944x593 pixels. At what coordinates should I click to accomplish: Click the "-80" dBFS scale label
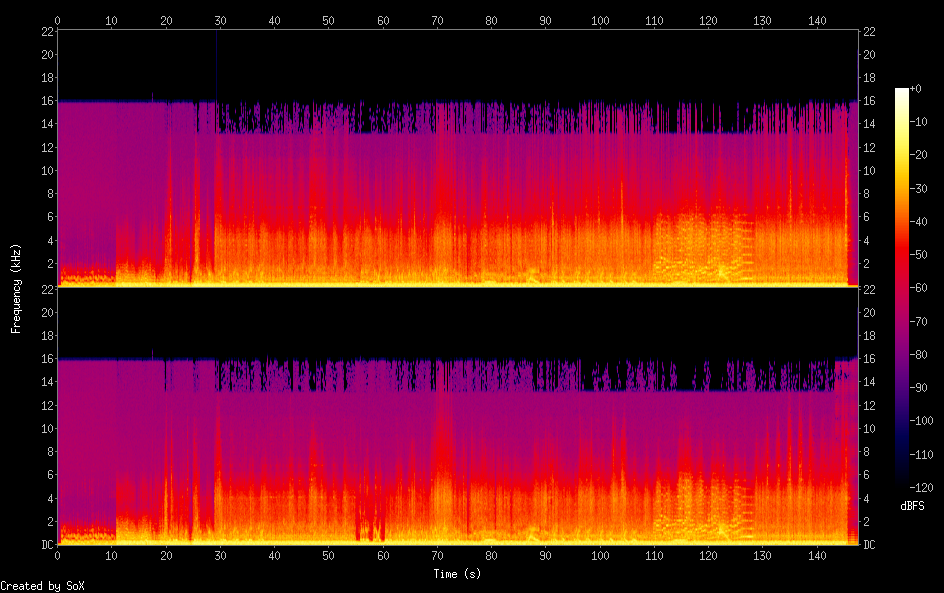[919, 355]
